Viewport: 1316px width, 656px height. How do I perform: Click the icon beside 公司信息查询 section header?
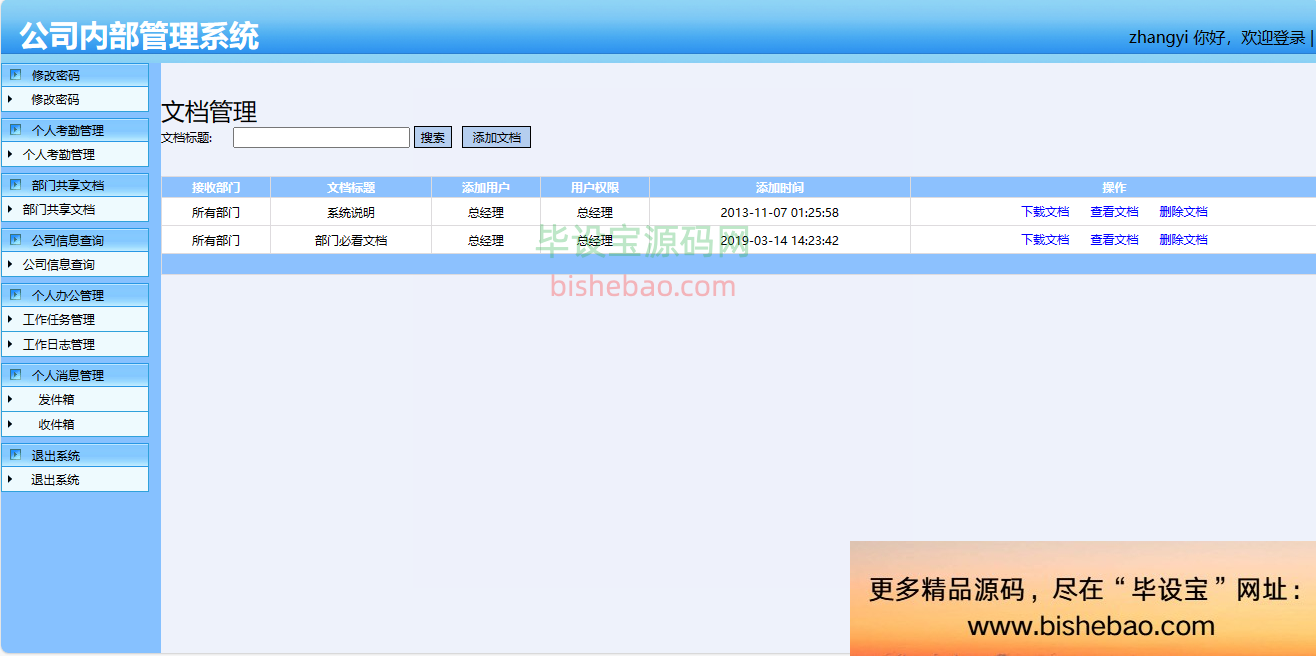pos(15,239)
